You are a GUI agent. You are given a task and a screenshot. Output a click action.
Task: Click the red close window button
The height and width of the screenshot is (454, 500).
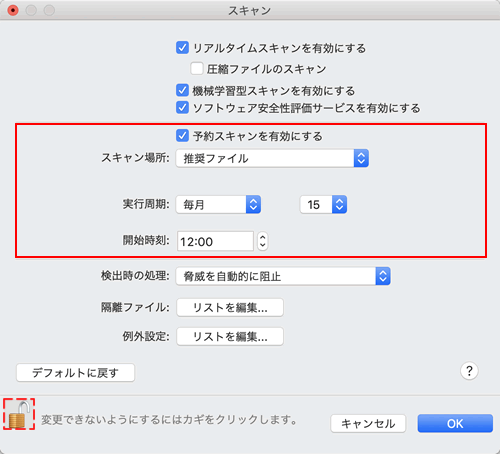pos(13,10)
